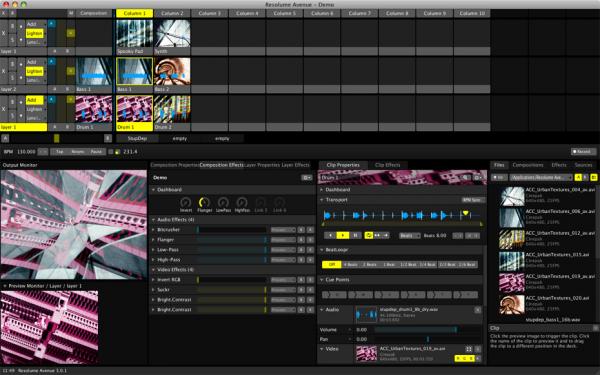Toggle Lighten blend mode on layer 2
The image size is (600, 375).
pos(34,72)
